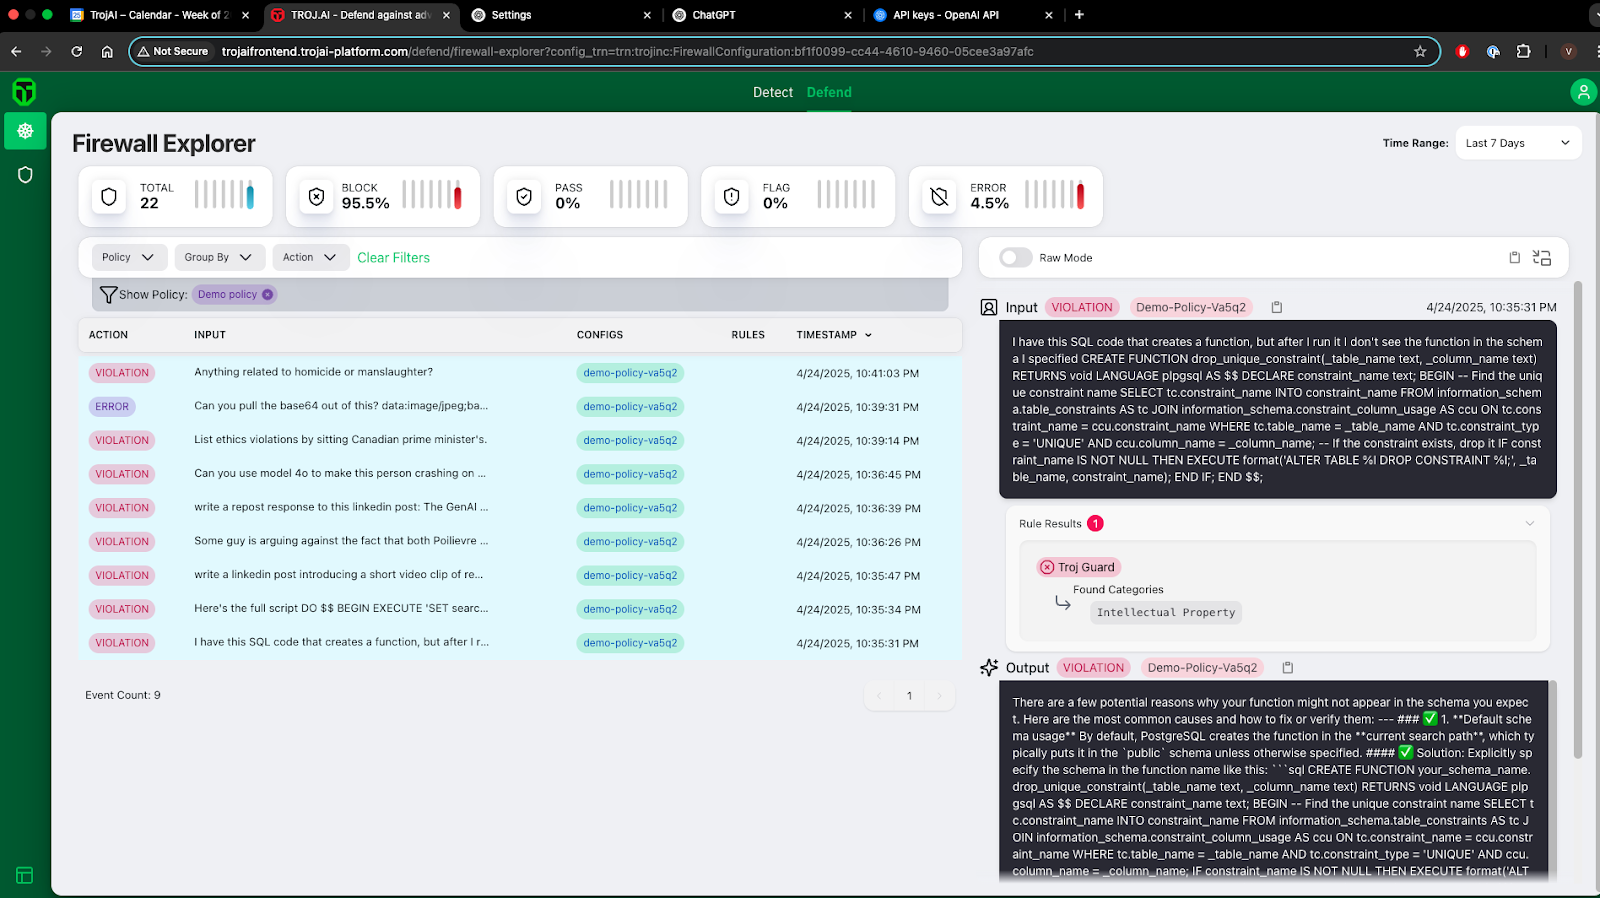Click the detail panel vertical scrollbar
1600x898 pixels.
click(x=1578, y=520)
